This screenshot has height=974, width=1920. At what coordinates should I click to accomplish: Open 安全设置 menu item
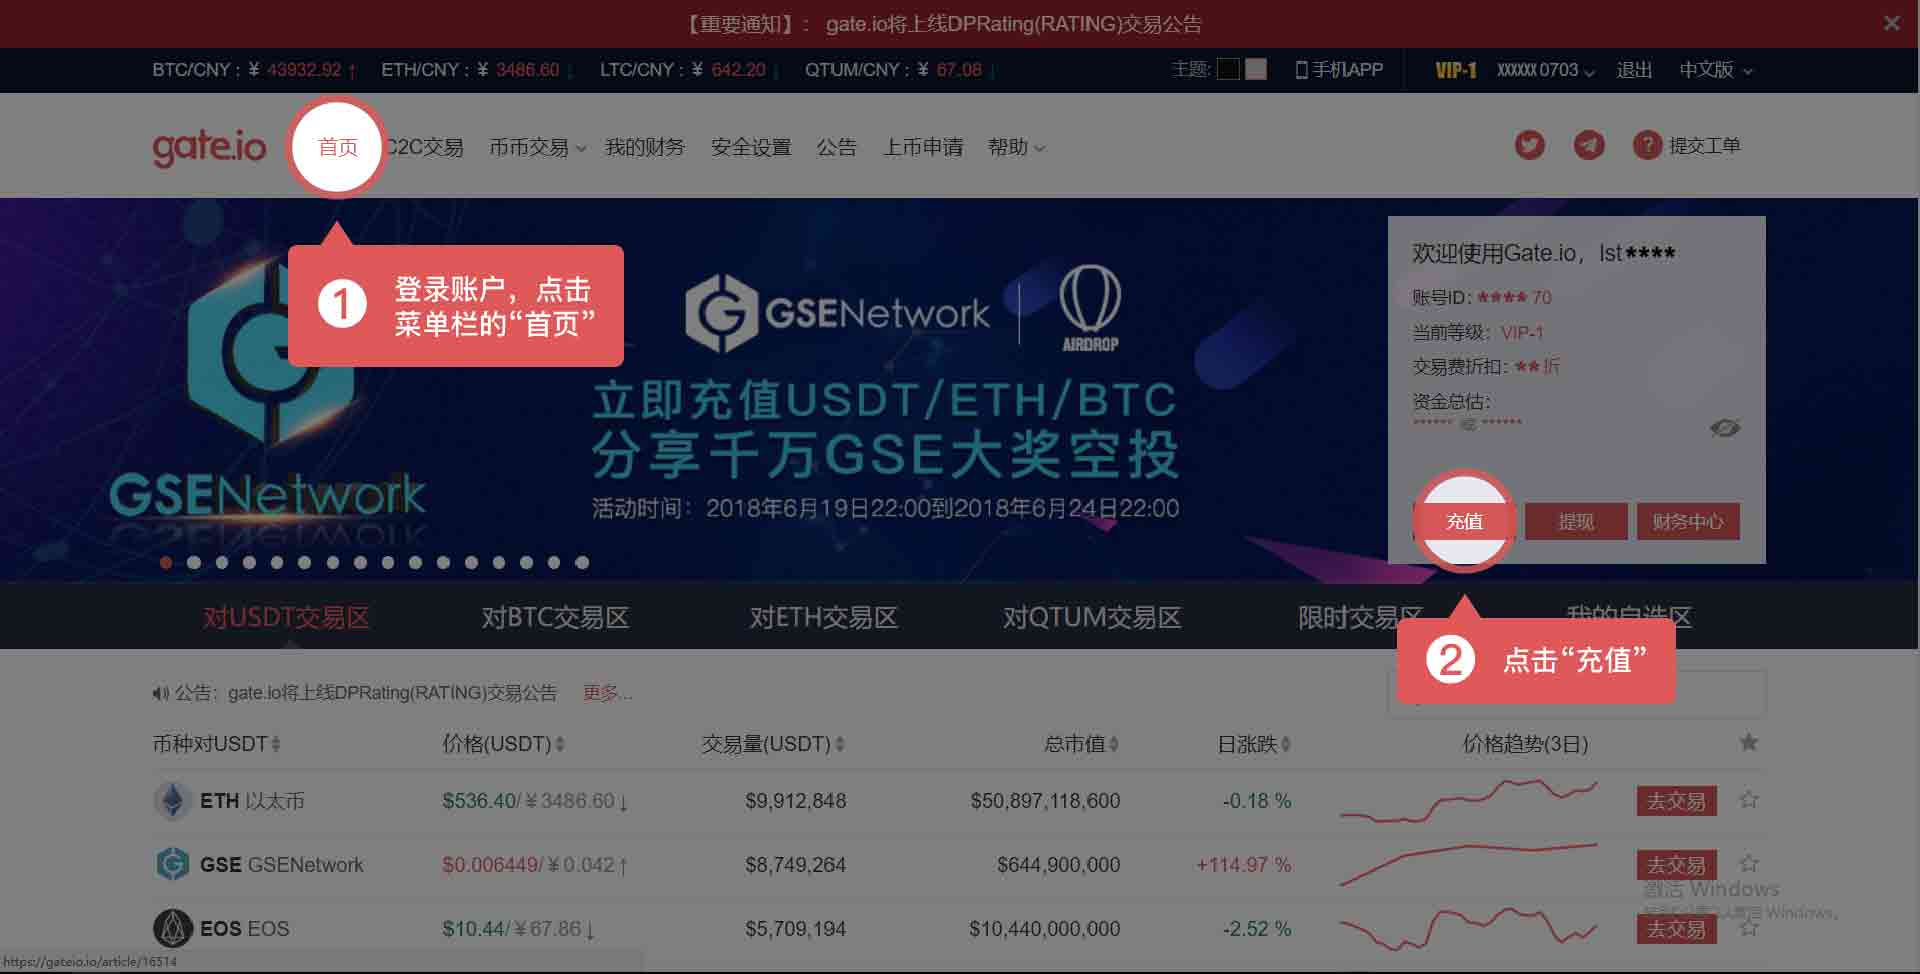[751, 147]
